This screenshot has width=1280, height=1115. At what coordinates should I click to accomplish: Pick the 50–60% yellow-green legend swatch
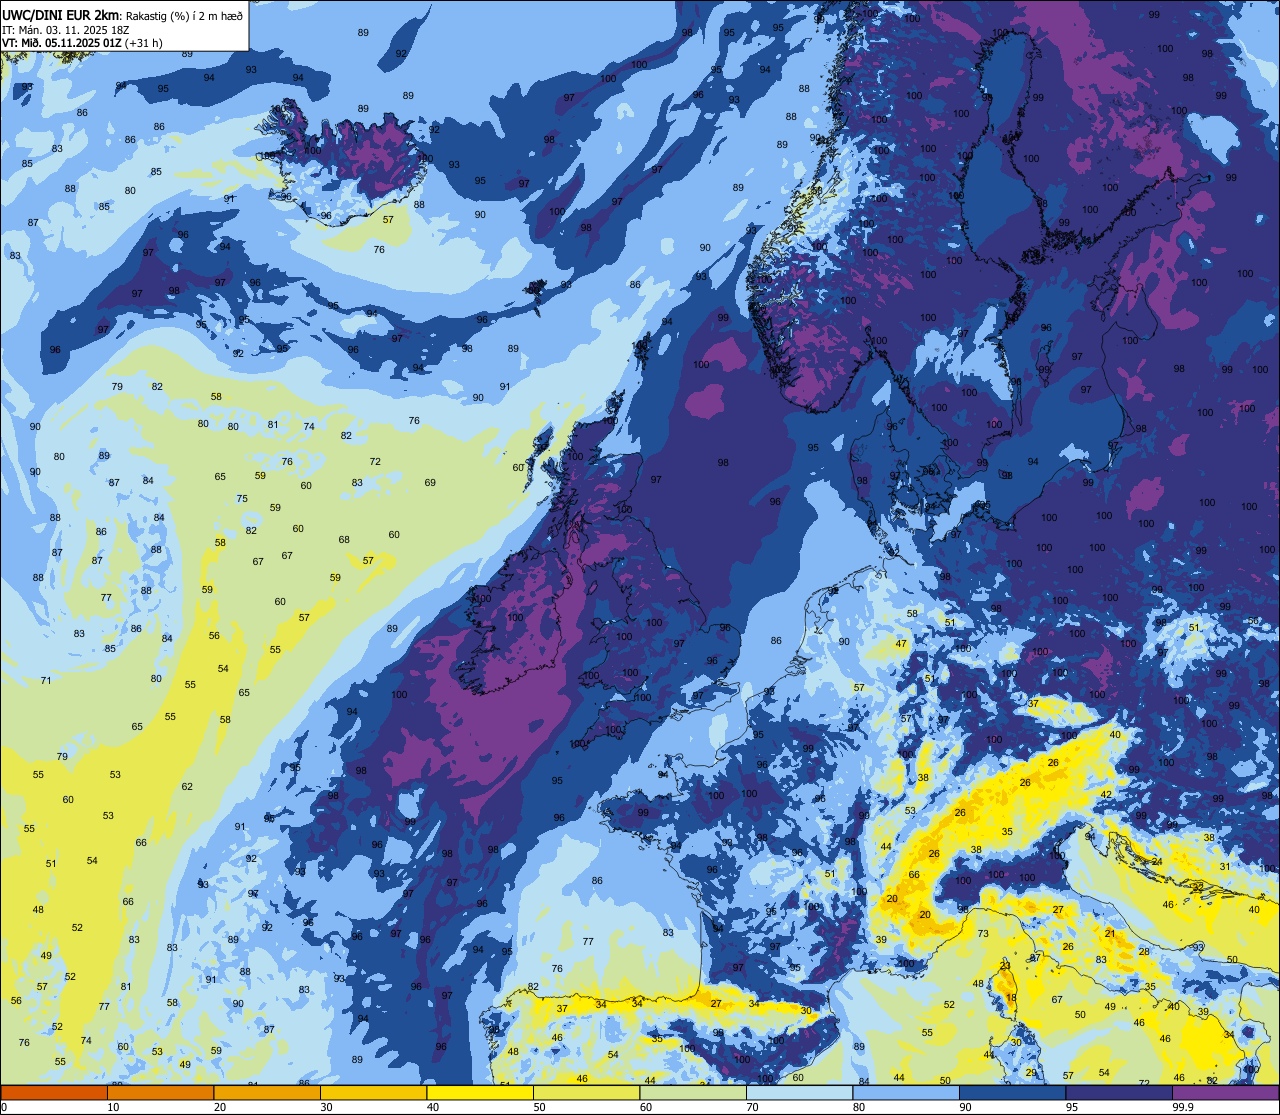point(586,1092)
